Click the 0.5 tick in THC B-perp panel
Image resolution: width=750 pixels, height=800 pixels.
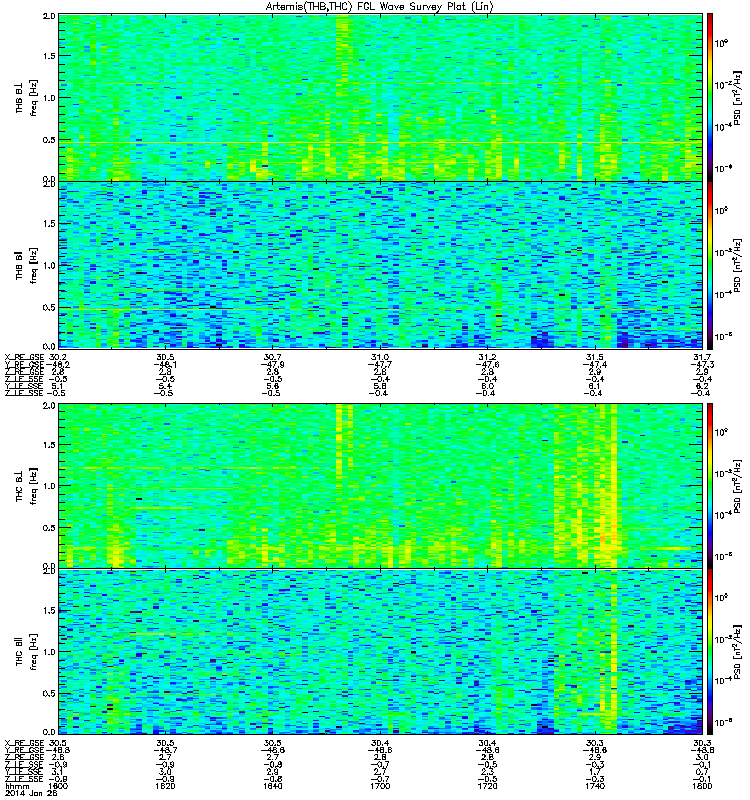point(49,528)
